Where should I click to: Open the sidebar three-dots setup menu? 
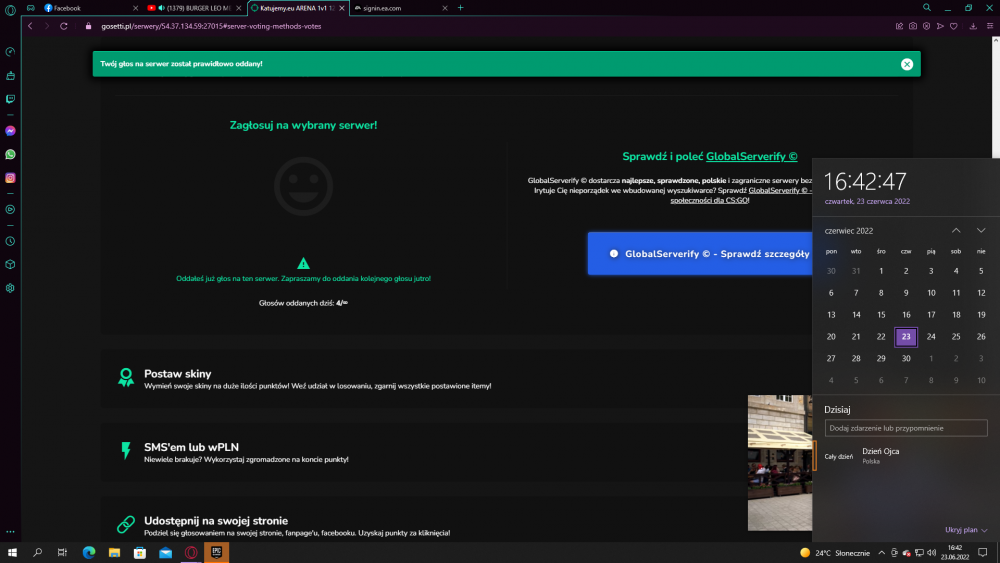(10, 532)
